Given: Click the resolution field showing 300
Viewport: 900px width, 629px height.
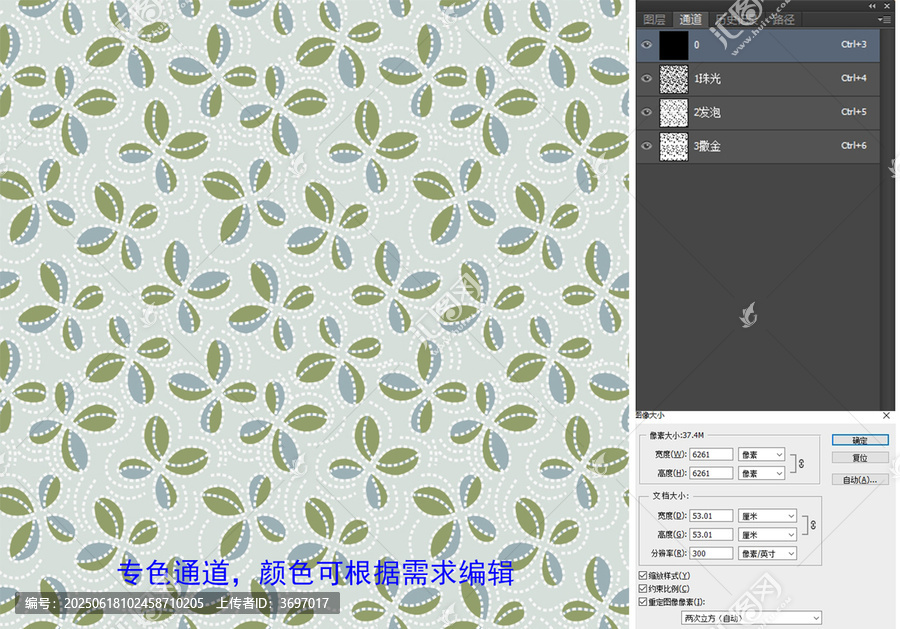Looking at the screenshot, I should [x=711, y=553].
